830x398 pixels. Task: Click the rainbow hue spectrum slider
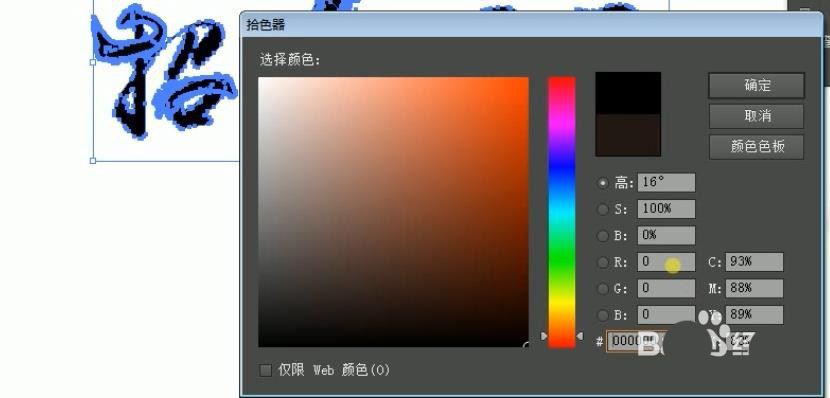pyautogui.click(x=562, y=212)
